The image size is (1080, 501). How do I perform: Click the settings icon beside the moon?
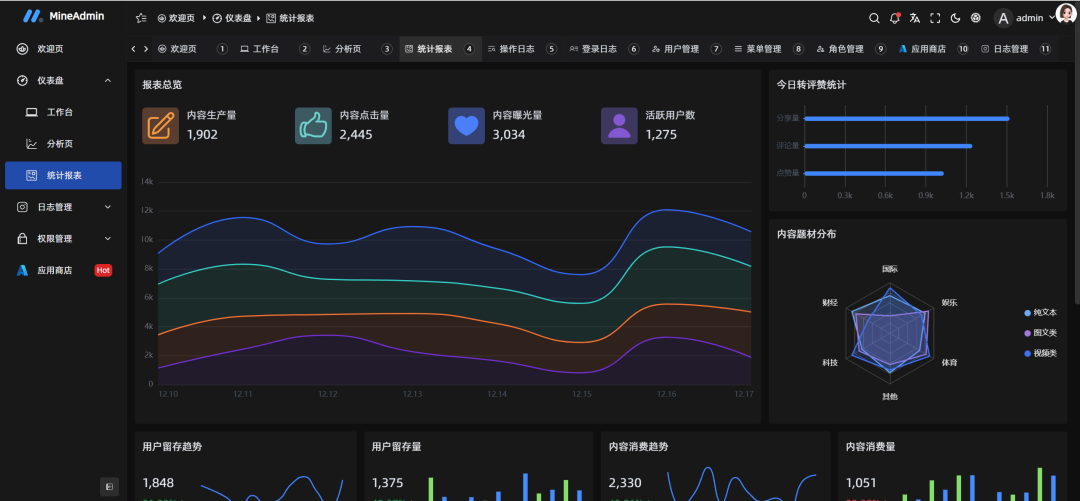point(976,18)
